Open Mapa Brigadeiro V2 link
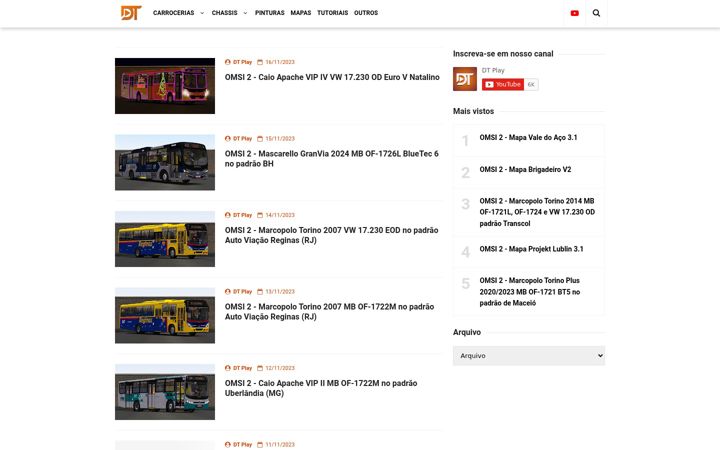The height and width of the screenshot is (450, 720). tap(525, 169)
